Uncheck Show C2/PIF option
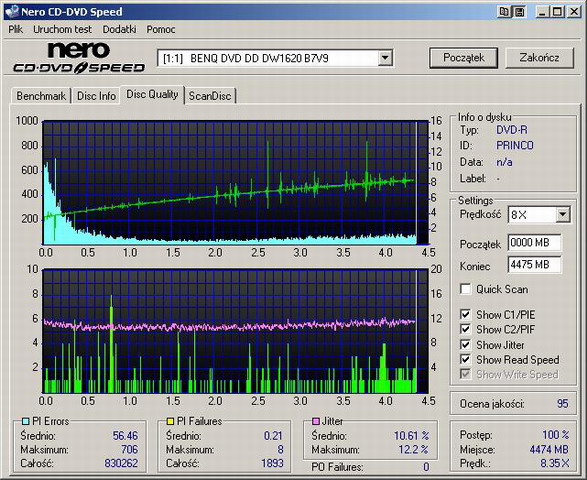The image size is (587, 480). coord(465,329)
